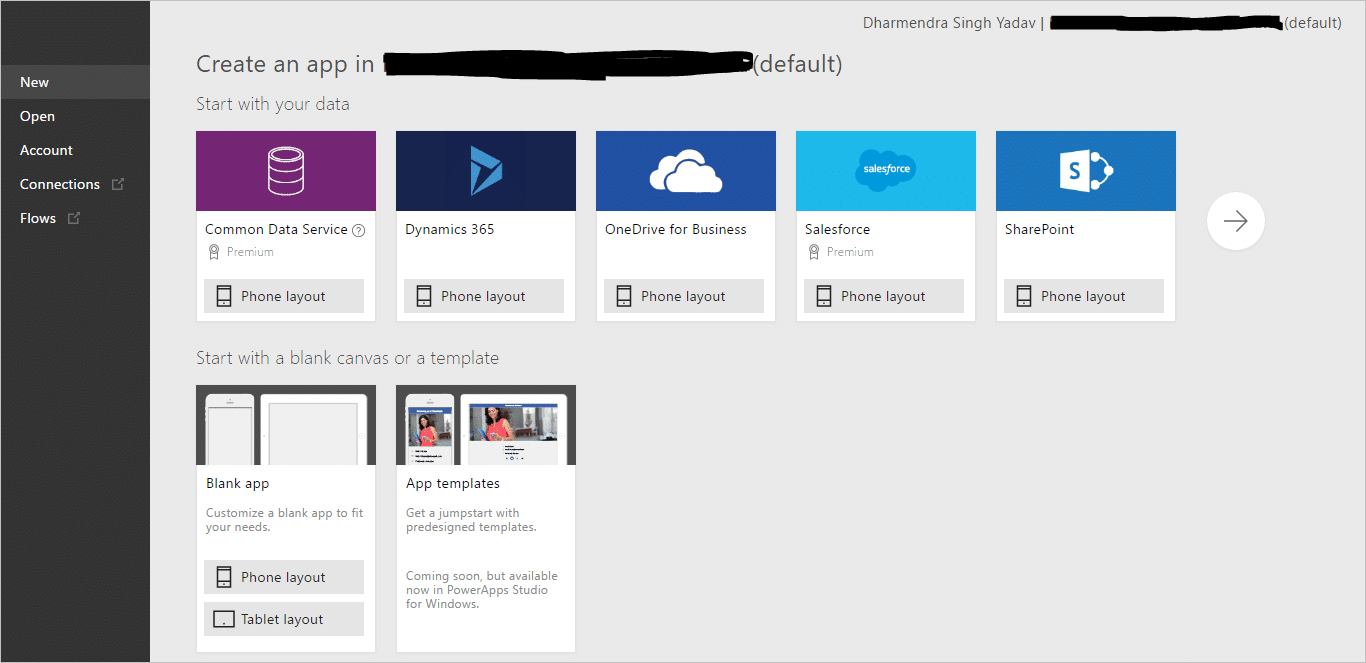
Task: Click the Blank app title
Action: click(x=238, y=483)
